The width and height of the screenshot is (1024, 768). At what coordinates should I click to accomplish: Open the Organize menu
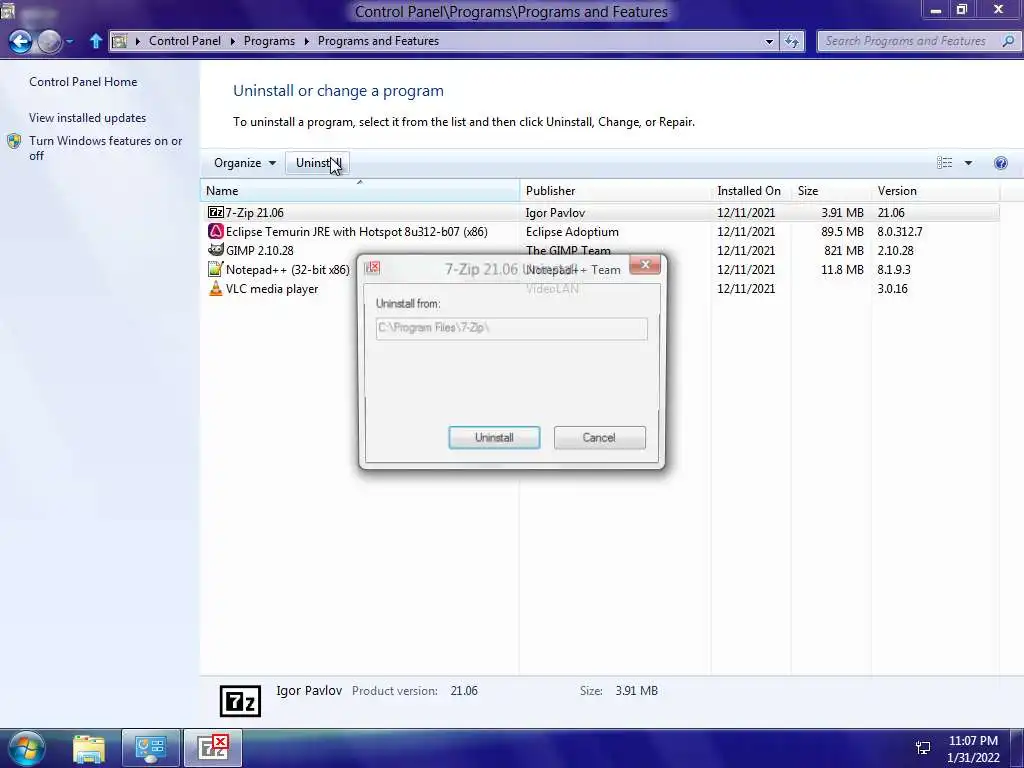coord(244,163)
